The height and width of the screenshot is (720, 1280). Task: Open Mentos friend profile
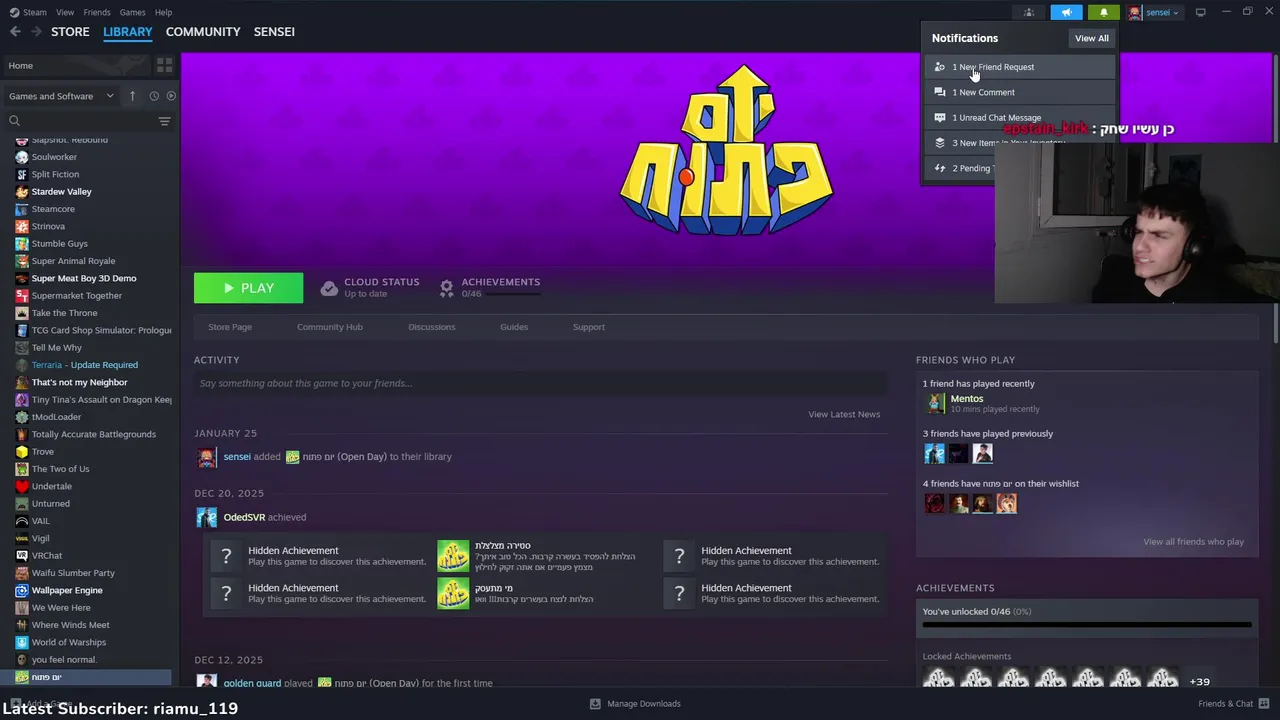pos(966,399)
